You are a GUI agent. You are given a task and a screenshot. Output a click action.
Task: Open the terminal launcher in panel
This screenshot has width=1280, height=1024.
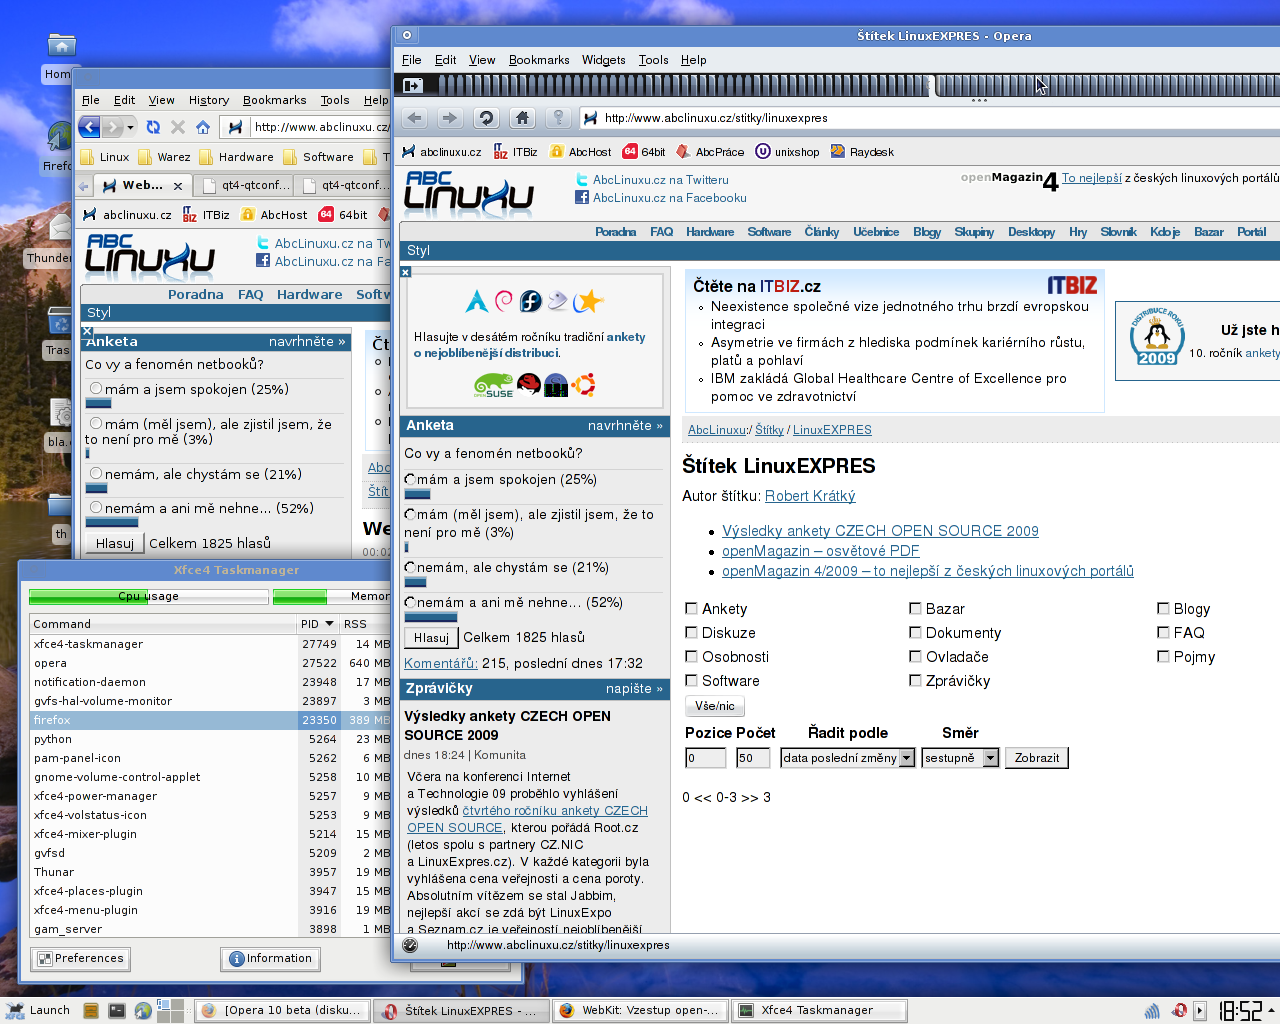pyautogui.click(x=117, y=1011)
